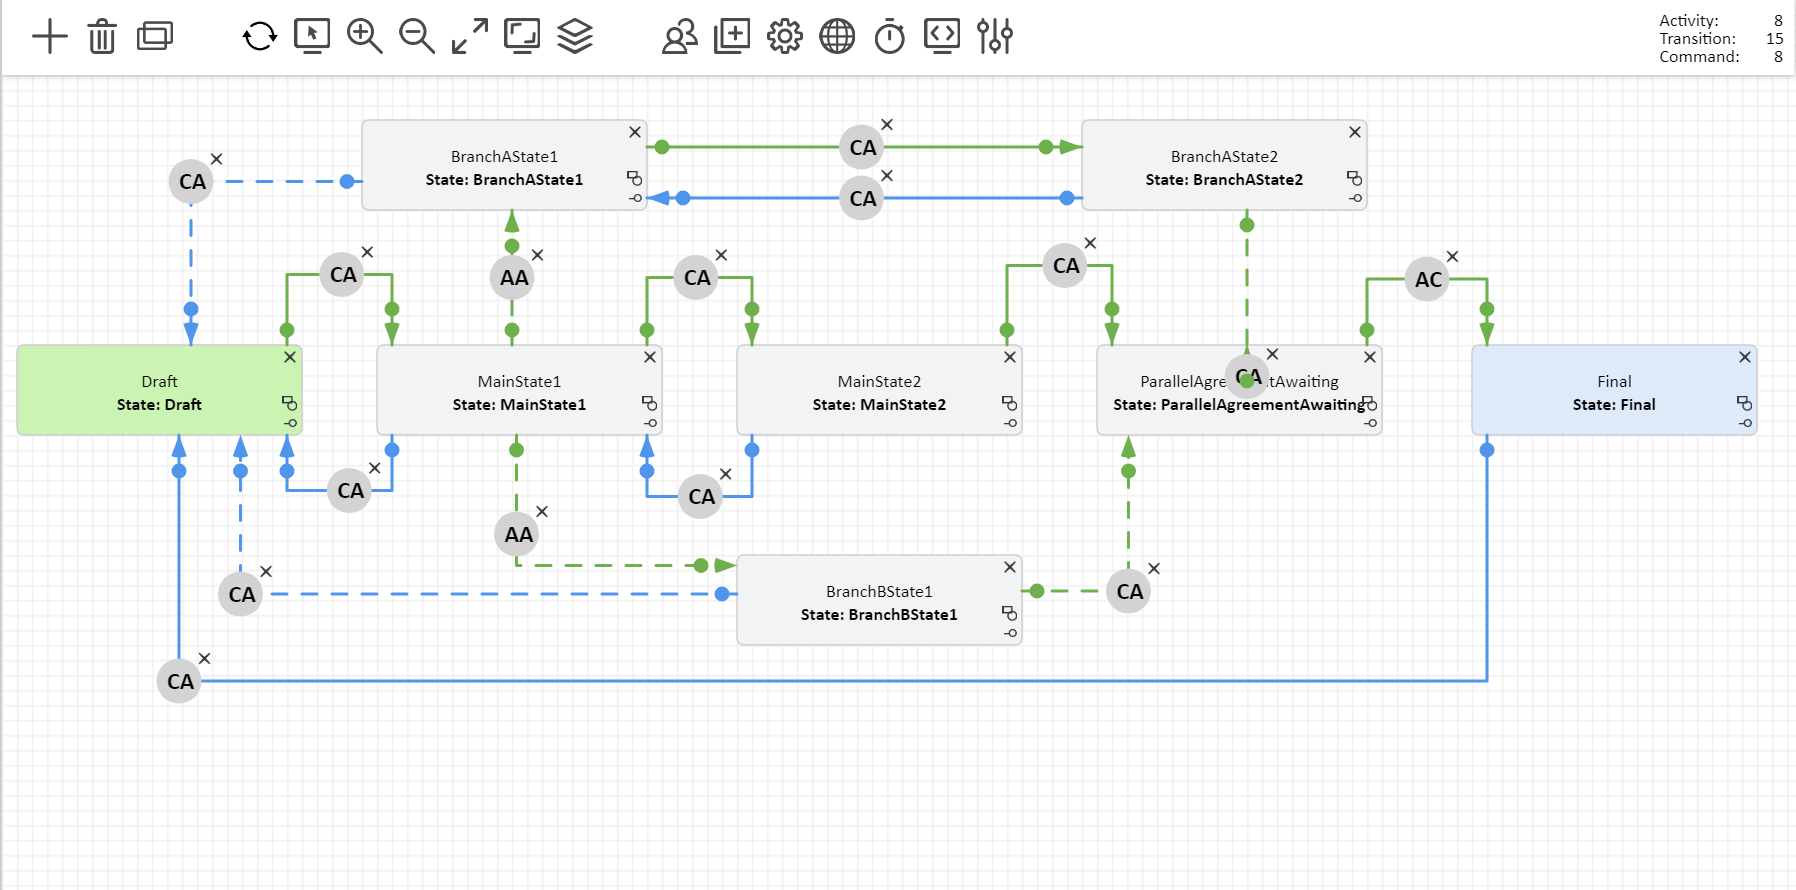1796x890 pixels.
Task: Remove the BranchBState1 activity with its X
Action: point(1010,567)
